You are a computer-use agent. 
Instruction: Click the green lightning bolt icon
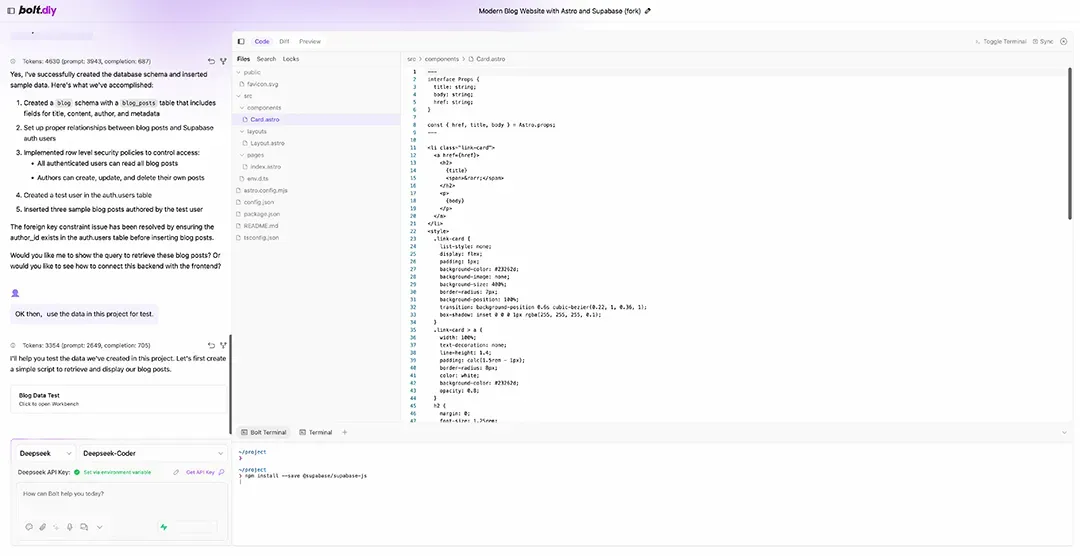pyautogui.click(x=164, y=527)
